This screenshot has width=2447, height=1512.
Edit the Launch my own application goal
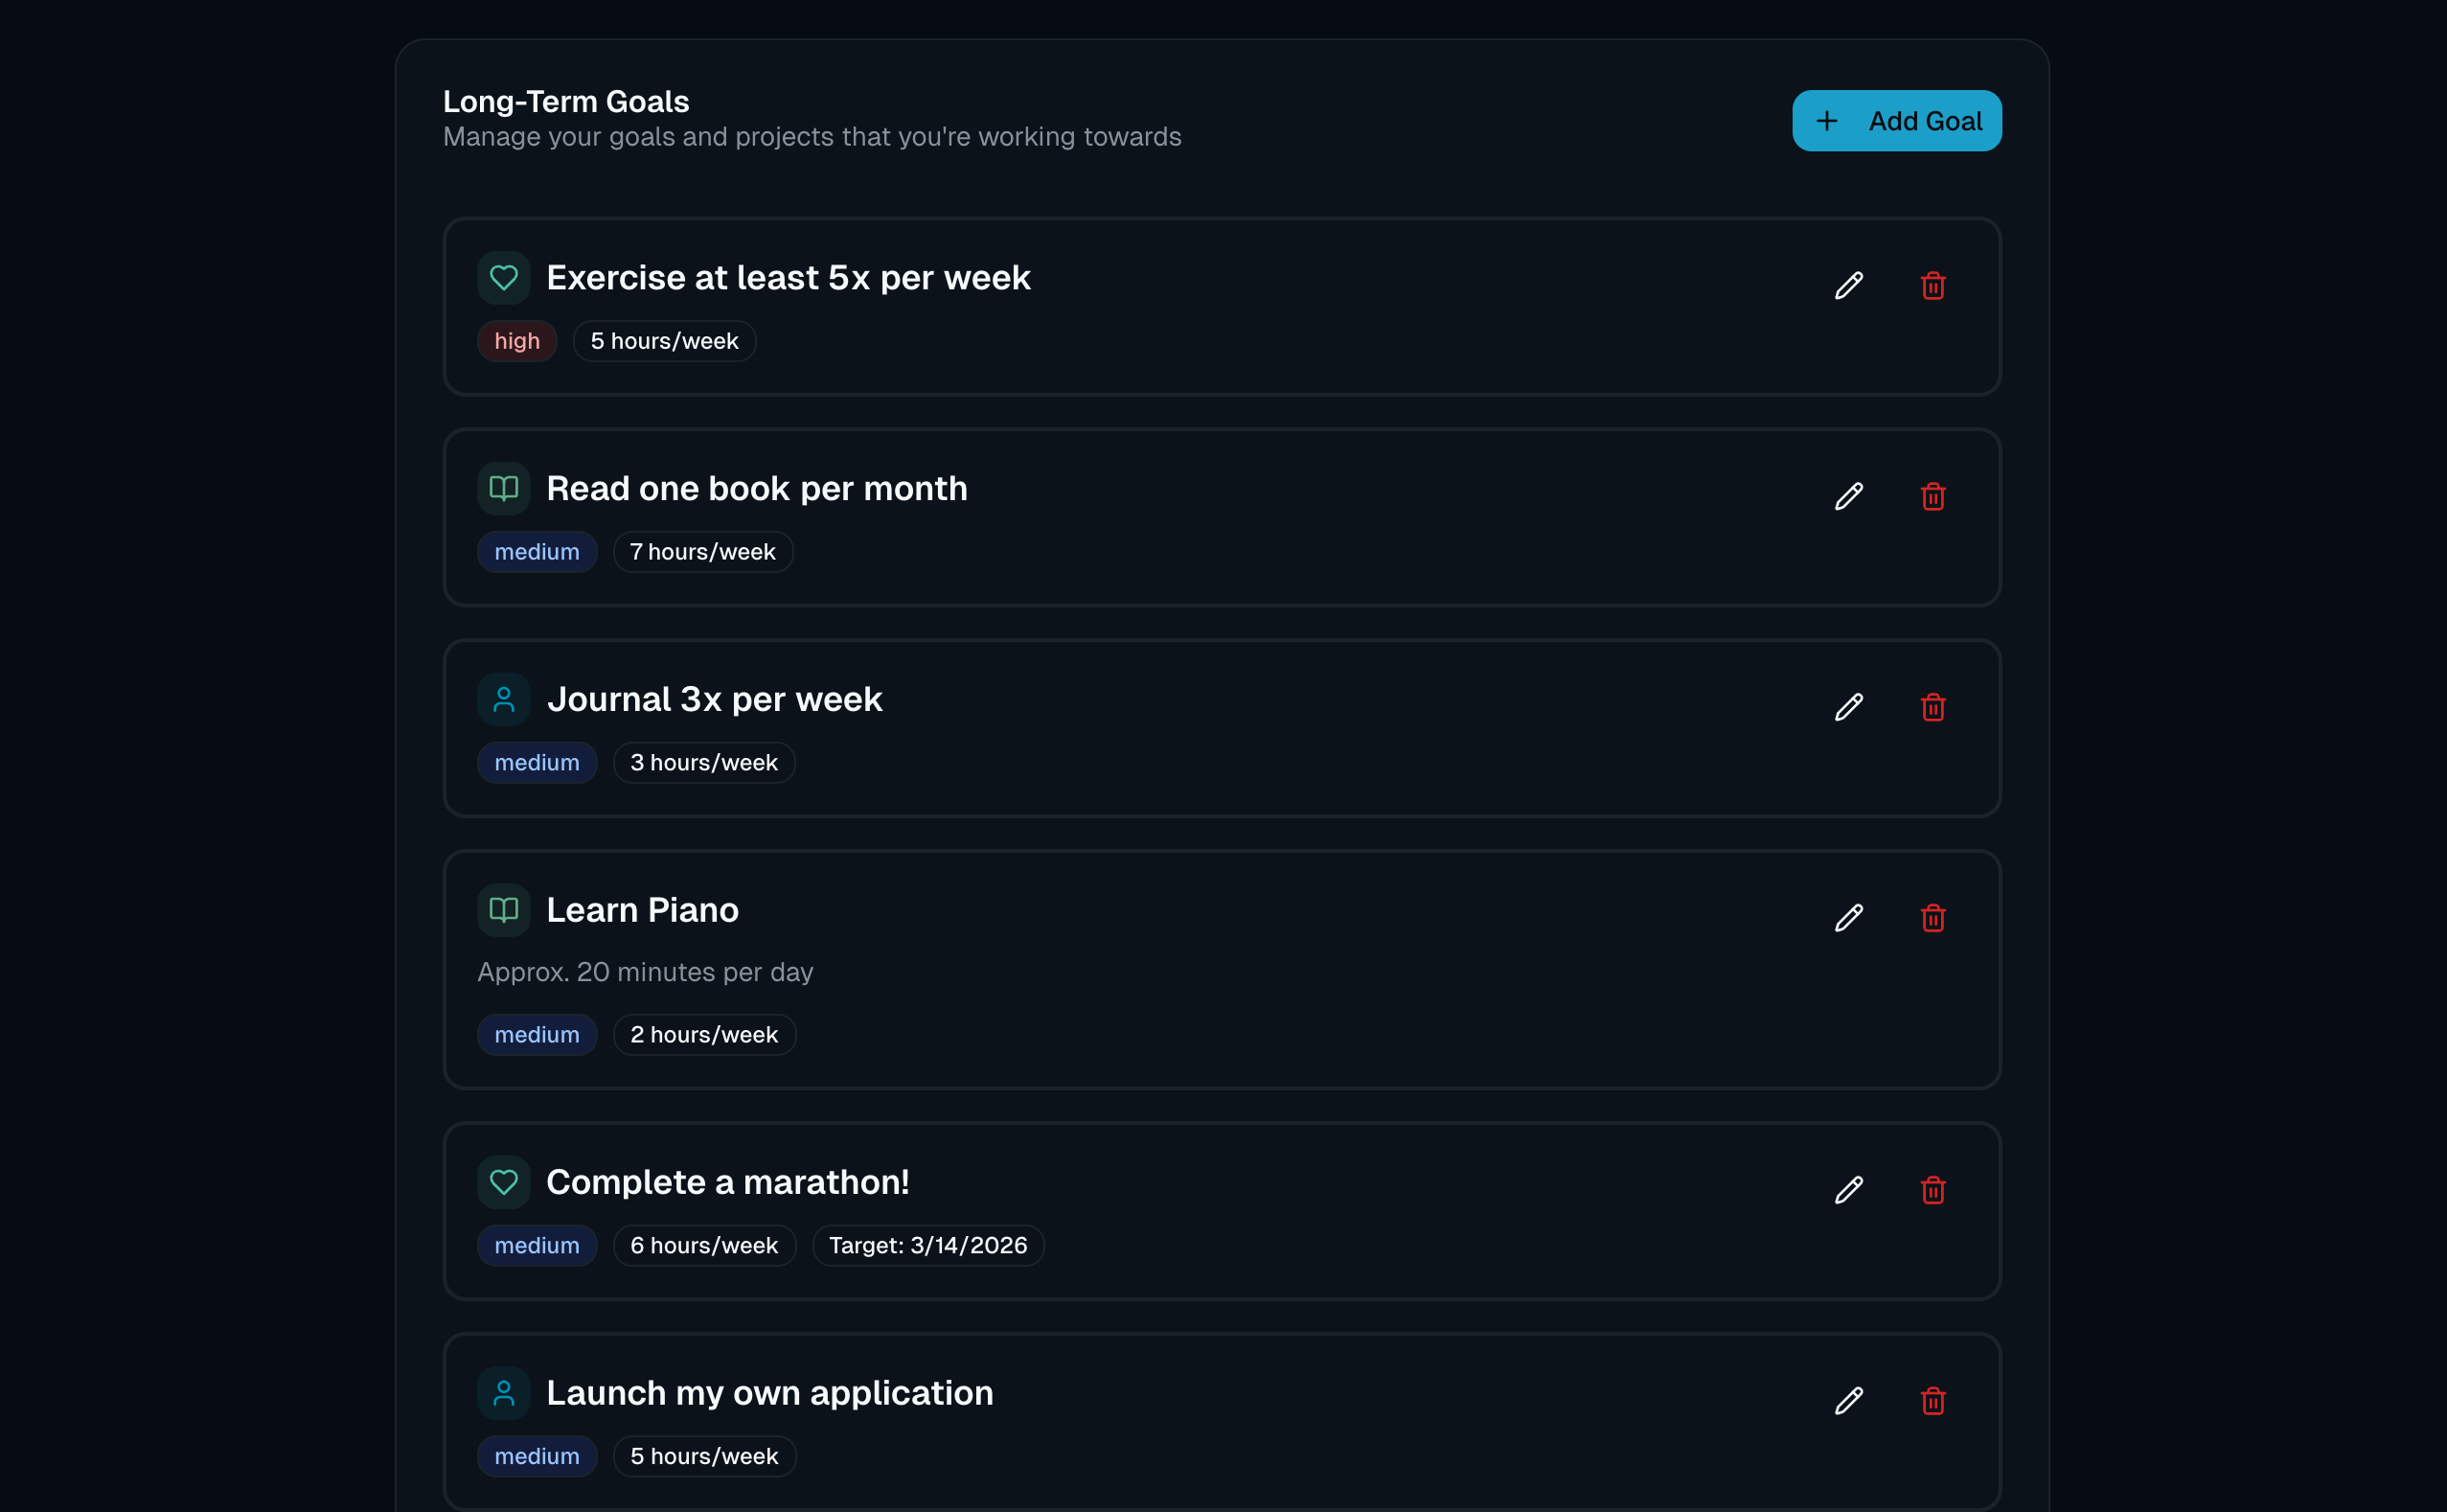(1849, 1401)
